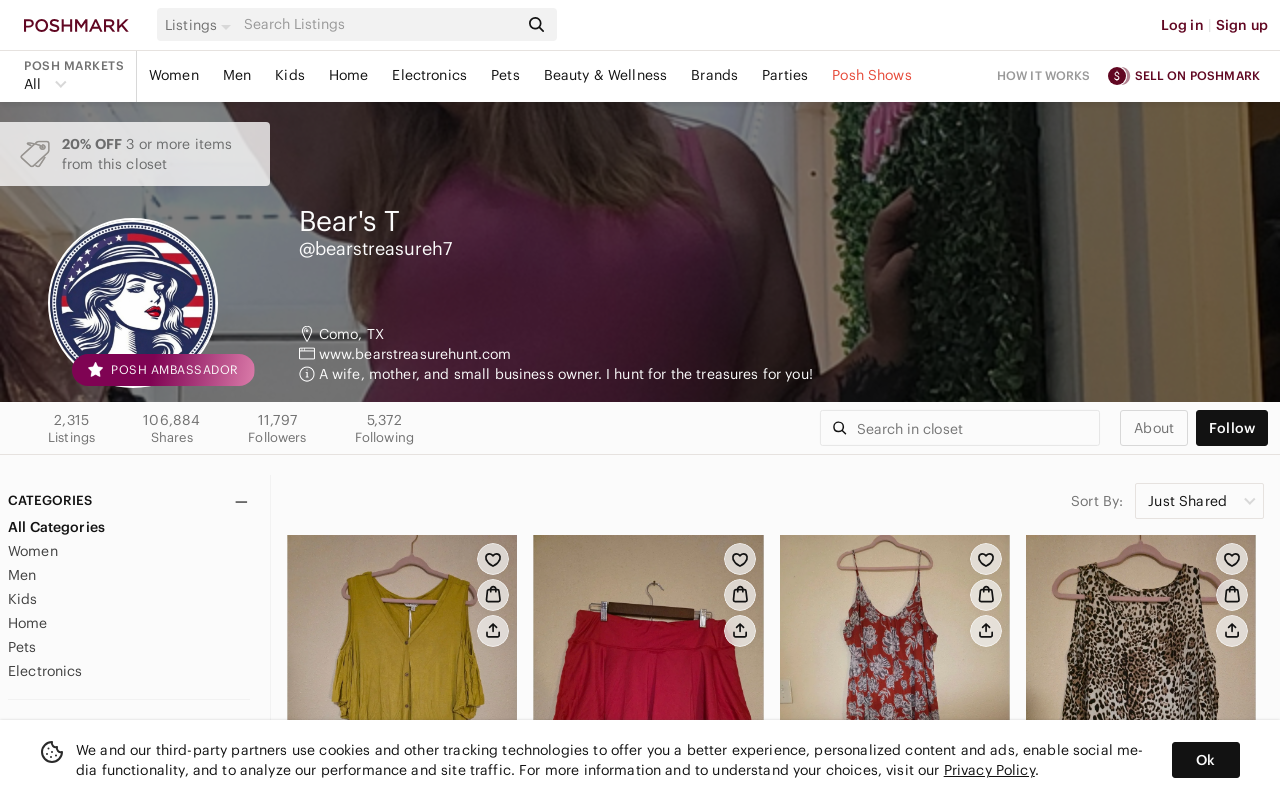Share the floral dress listing
This screenshot has height=800, width=1280.
(986, 631)
